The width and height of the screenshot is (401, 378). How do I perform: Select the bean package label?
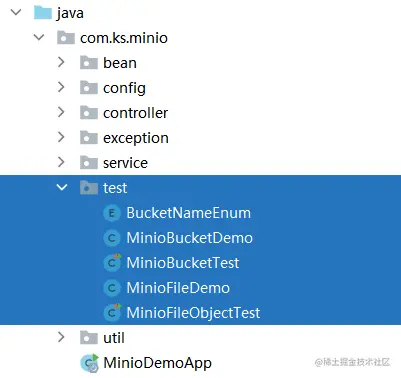[x=120, y=63]
